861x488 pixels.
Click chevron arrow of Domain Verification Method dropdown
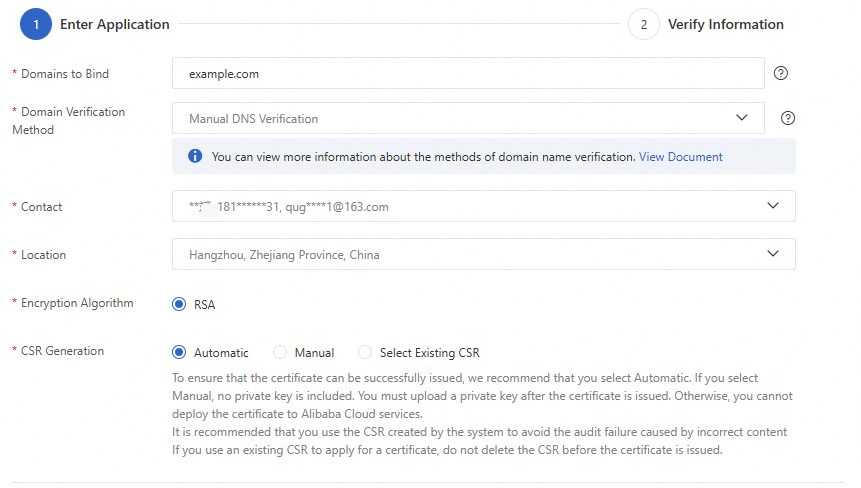click(x=741, y=117)
